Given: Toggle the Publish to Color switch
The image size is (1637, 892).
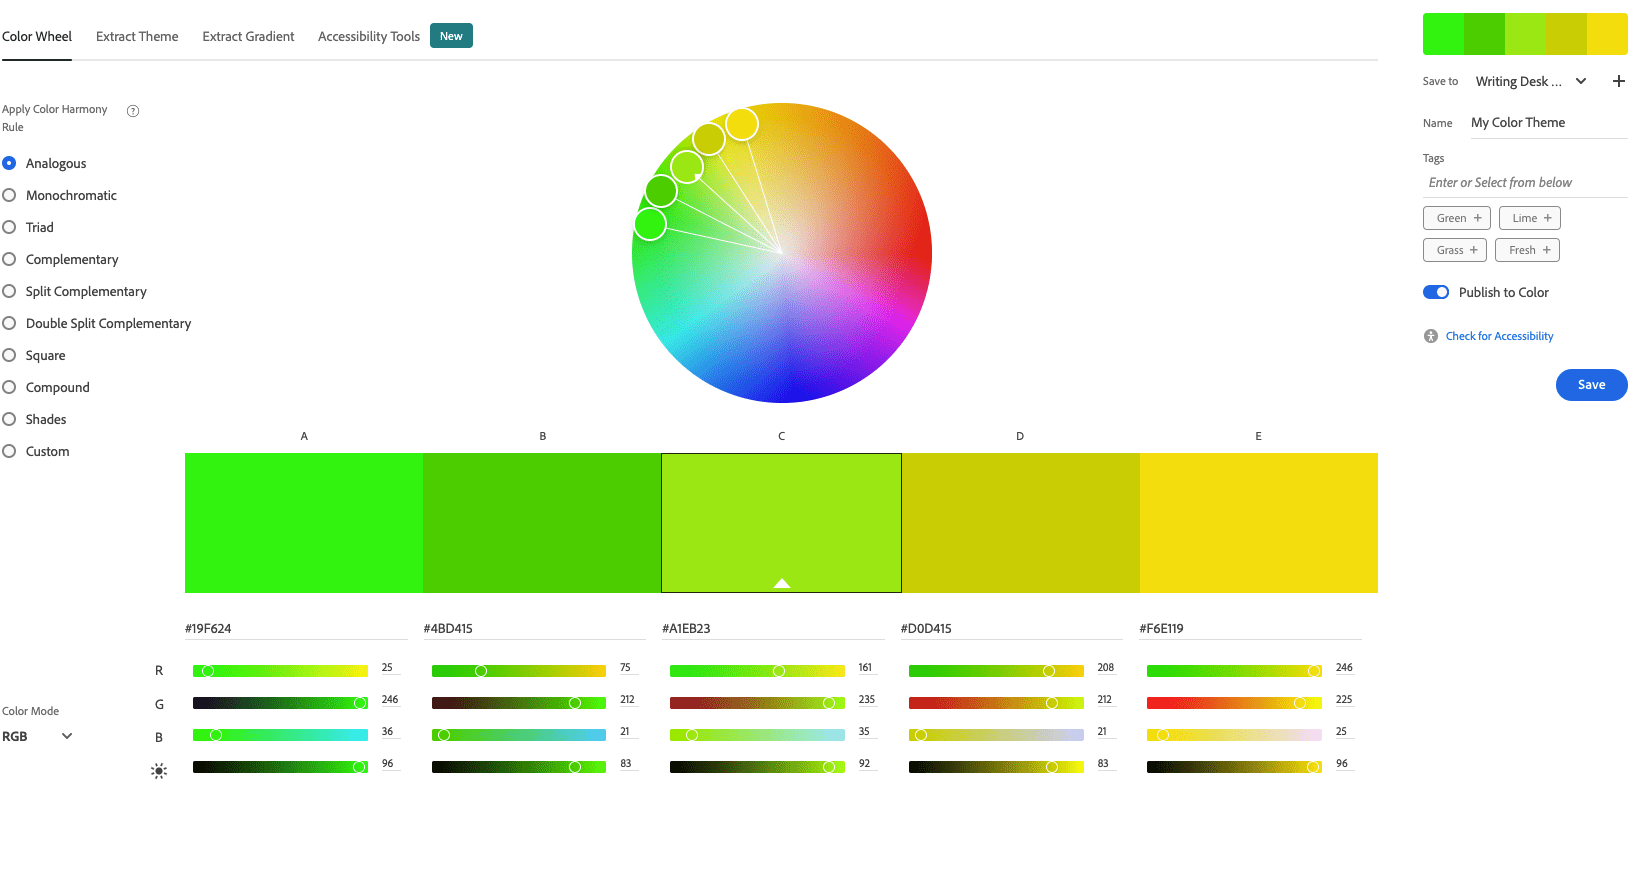Looking at the screenshot, I should tap(1436, 292).
